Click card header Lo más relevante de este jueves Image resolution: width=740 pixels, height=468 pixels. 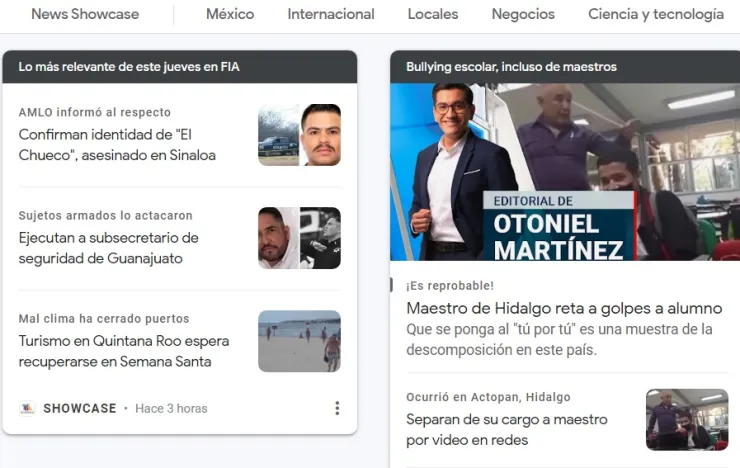tap(129, 67)
